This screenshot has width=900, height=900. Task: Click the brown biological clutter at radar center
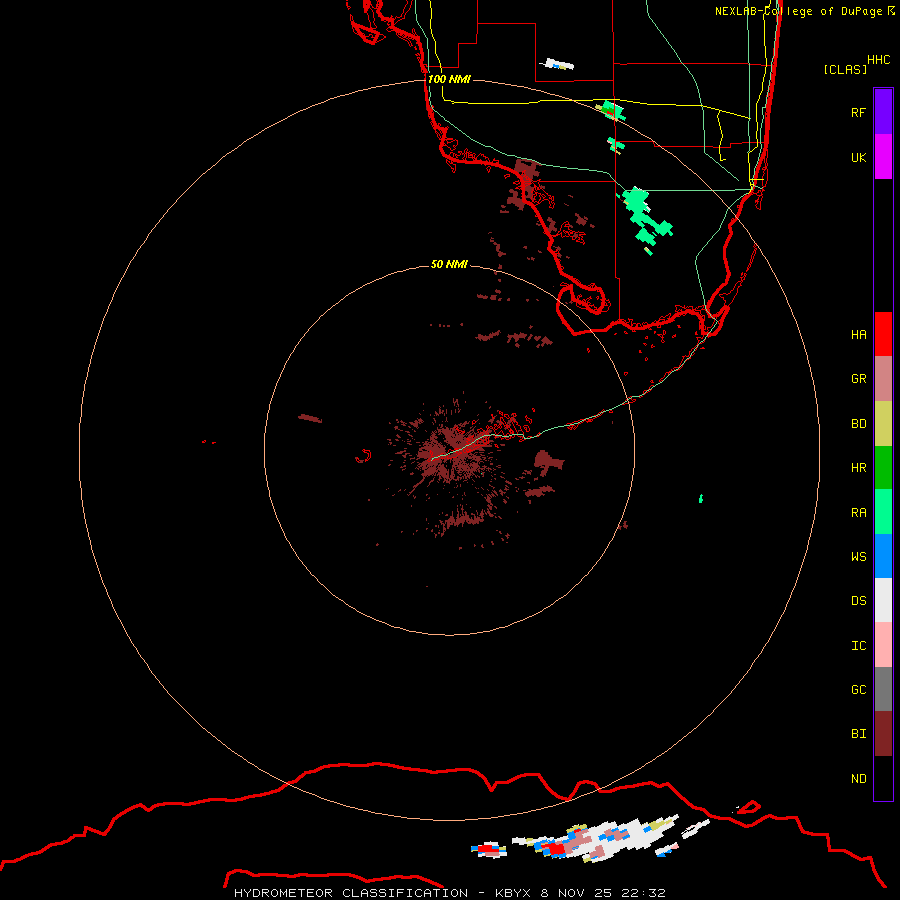point(451,453)
